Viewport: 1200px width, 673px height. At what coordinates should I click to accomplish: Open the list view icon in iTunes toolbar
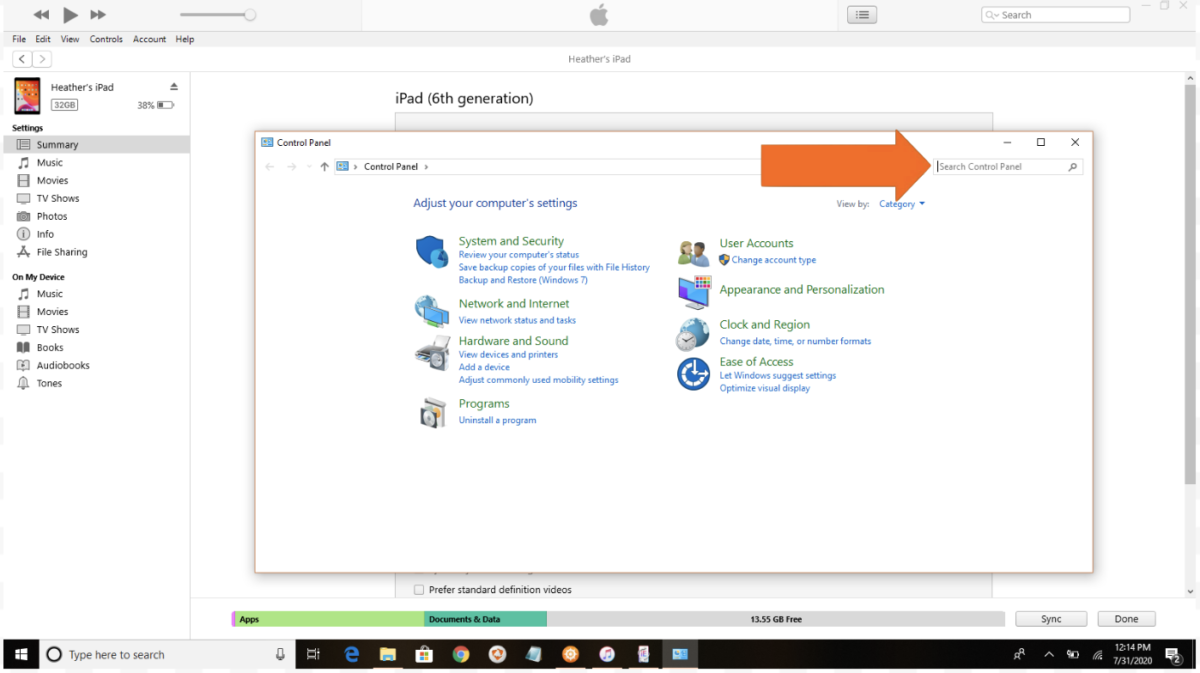click(862, 15)
